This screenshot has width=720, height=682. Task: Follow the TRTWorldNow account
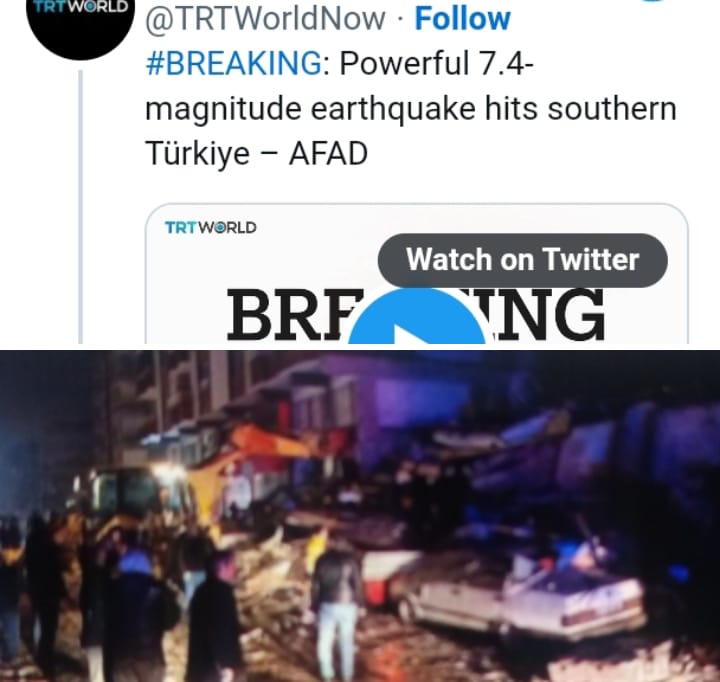pos(462,18)
